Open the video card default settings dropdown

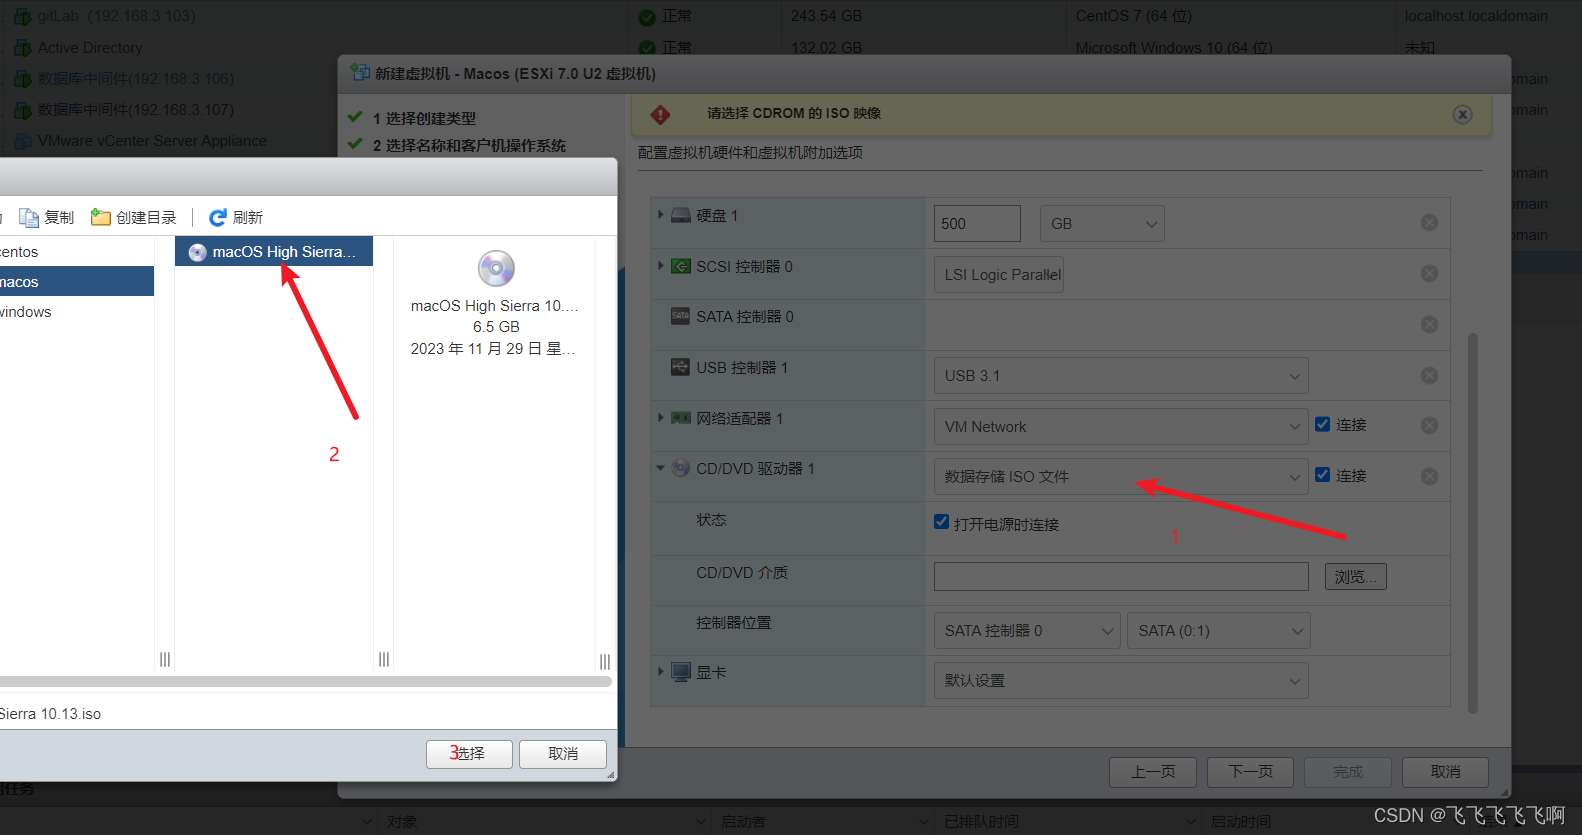[1121, 681]
